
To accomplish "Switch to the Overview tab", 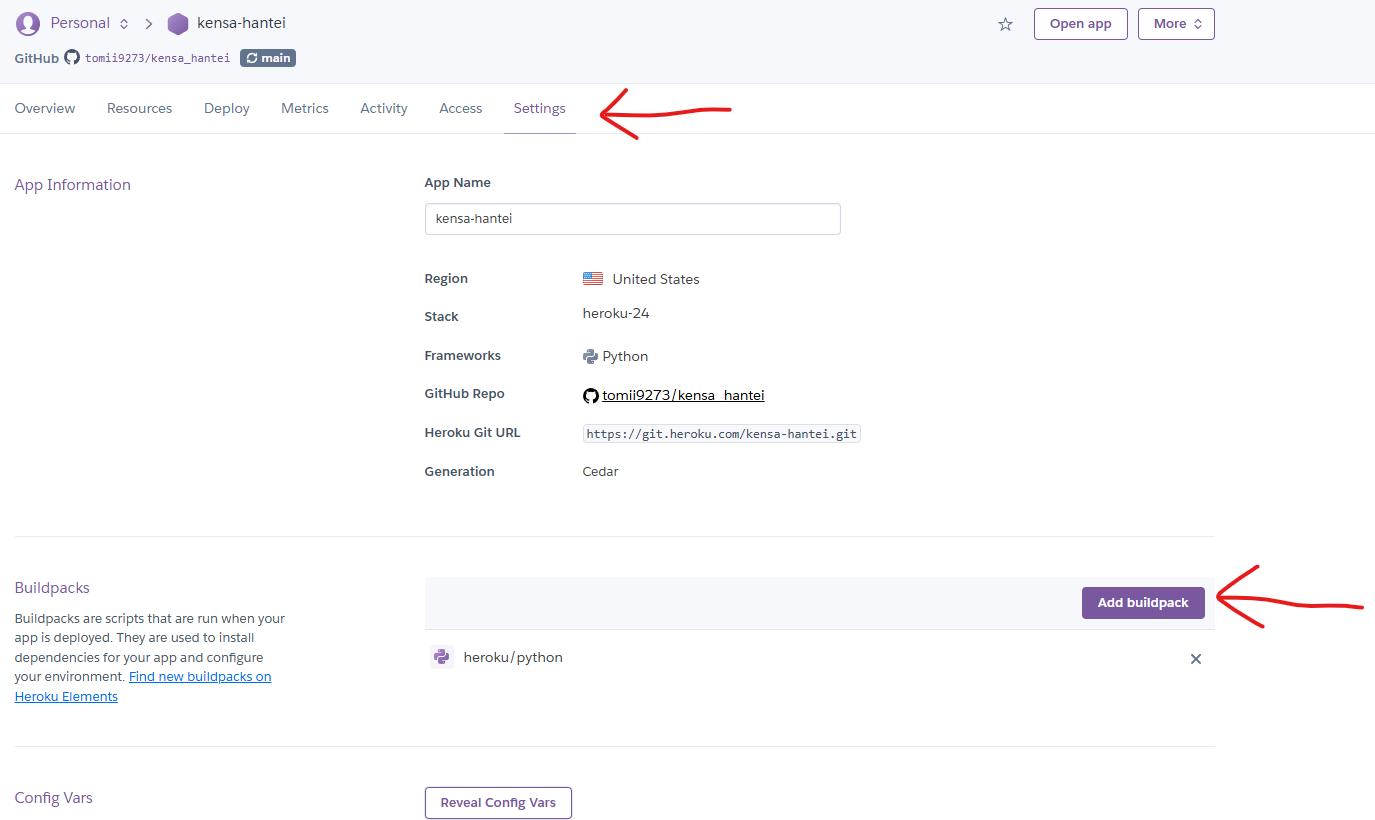I will pyautogui.click(x=45, y=108).
